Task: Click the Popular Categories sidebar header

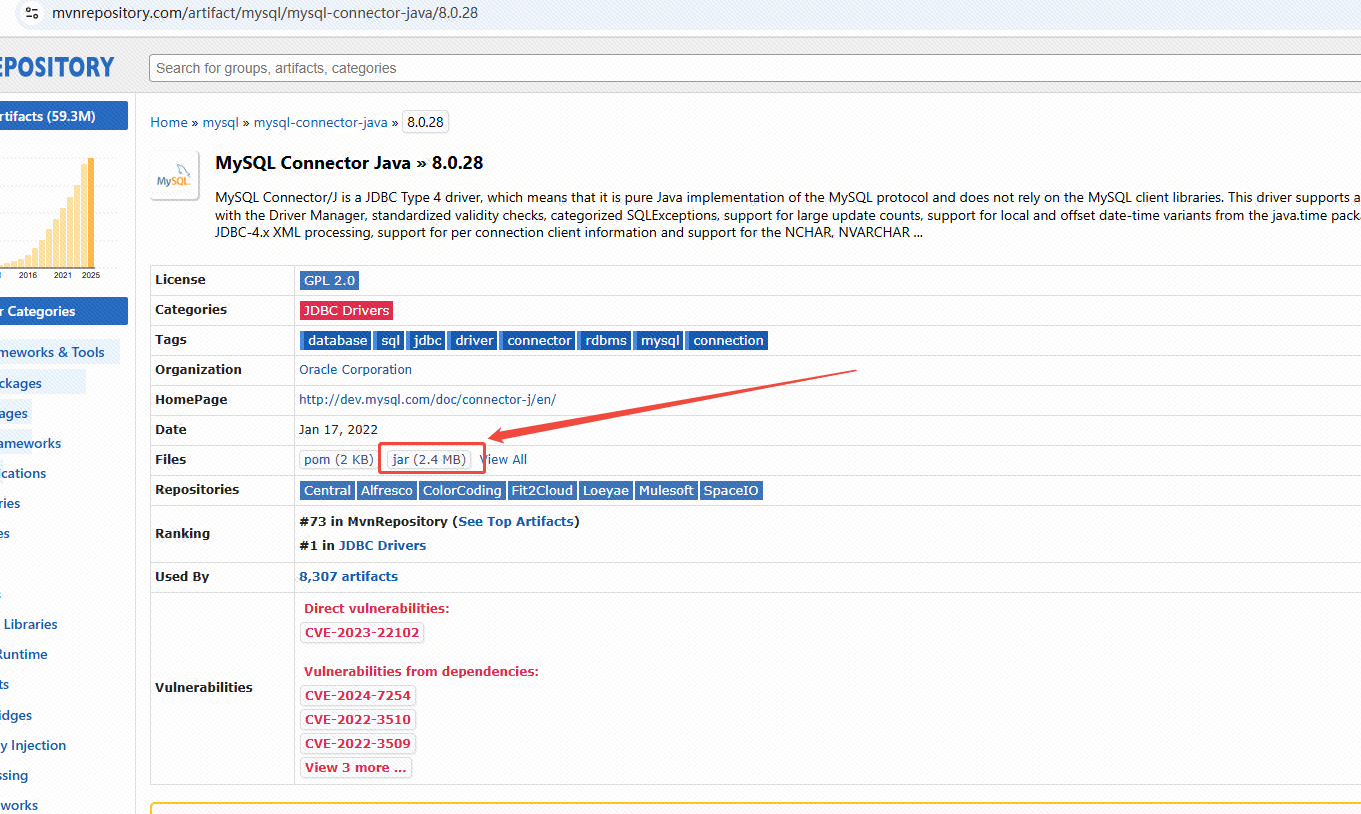Action: coord(63,311)
